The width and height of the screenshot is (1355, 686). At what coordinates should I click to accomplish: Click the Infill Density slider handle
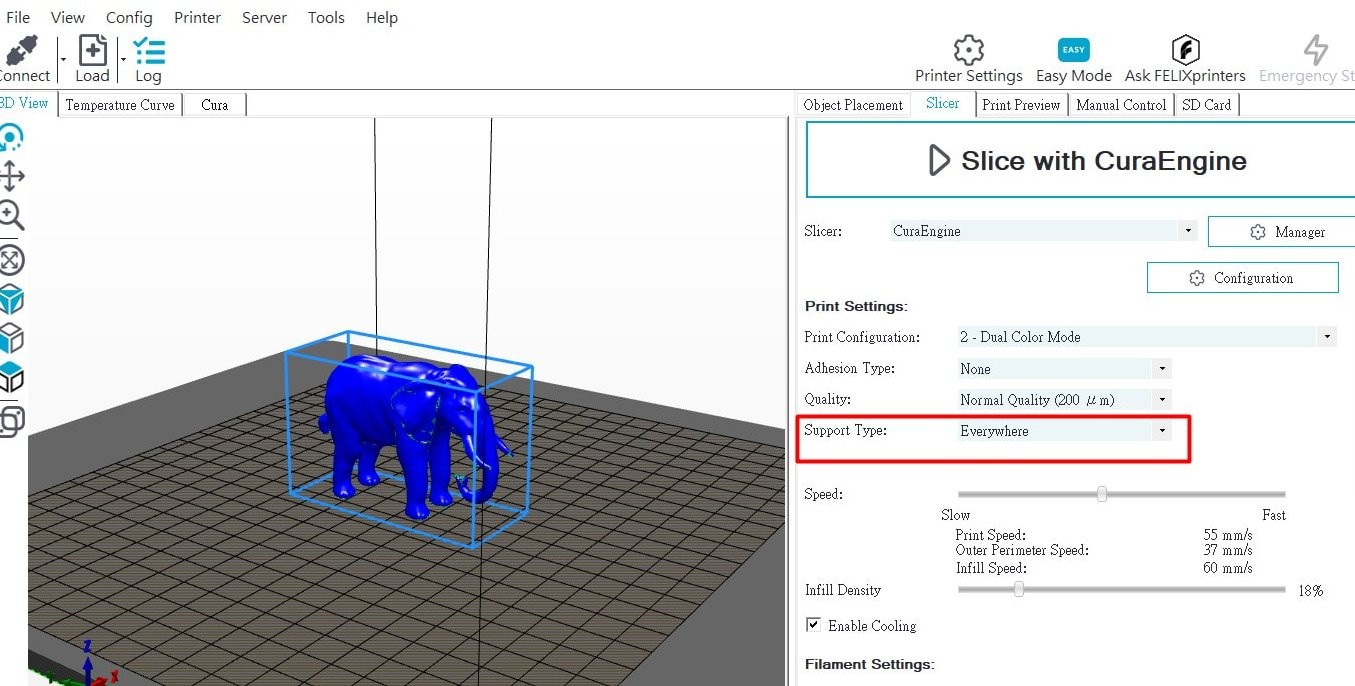tap(1018, 590)
